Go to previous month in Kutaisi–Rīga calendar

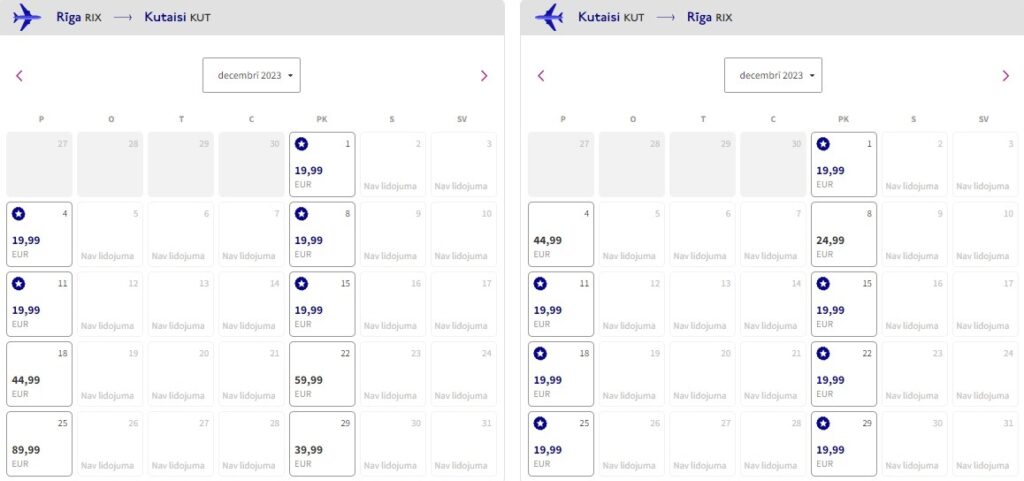point(541,76)
